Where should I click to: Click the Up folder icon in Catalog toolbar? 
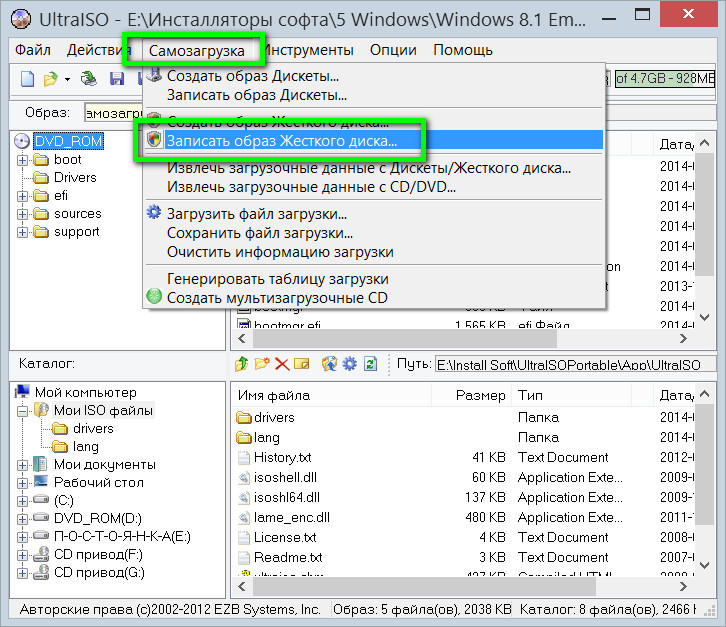point(241,364)
